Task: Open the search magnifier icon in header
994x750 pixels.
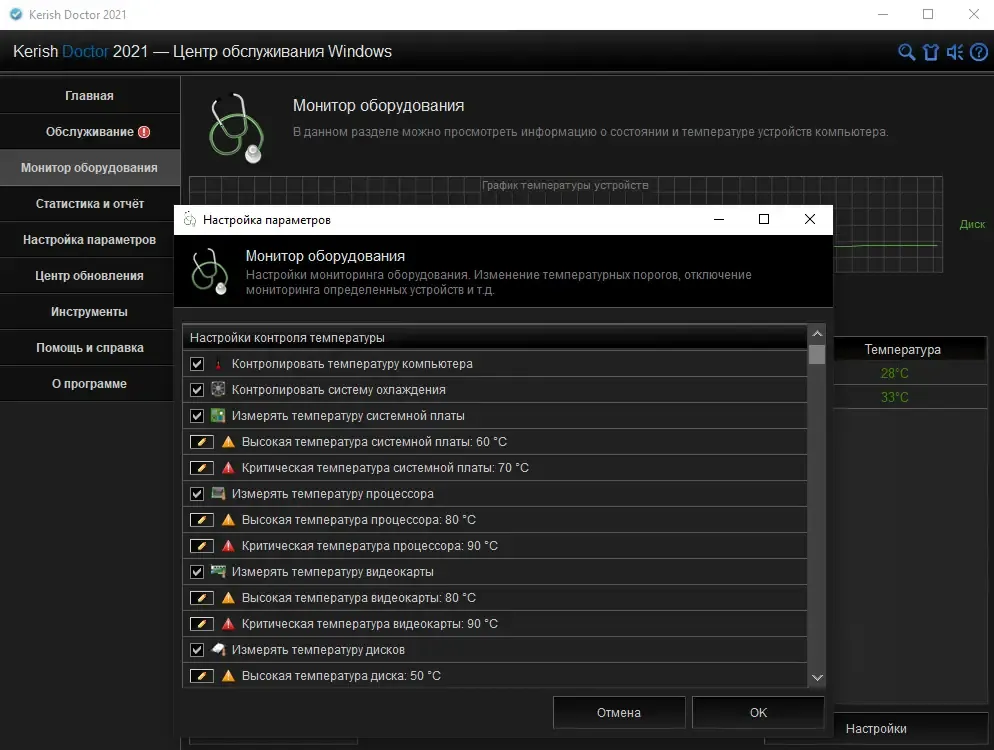Action: pos(907,52)
